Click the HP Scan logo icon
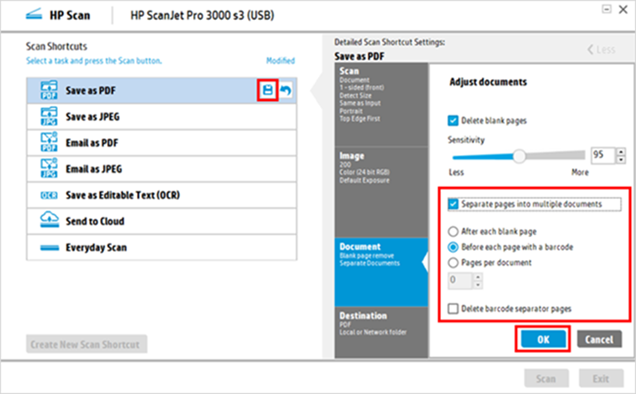Image resolution: width=636 pixels, height=394 pixels. click(x=34, y=15)
